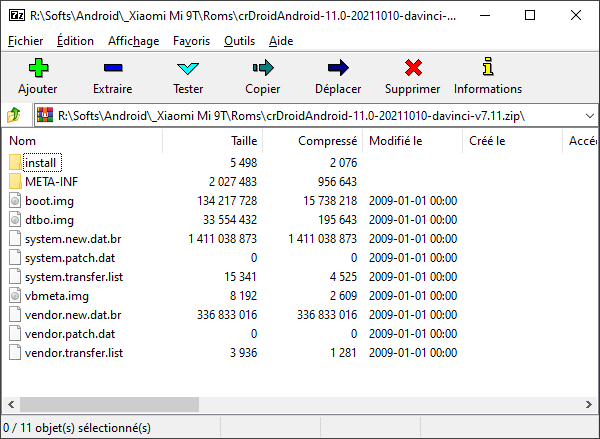Go up one folder level icon
This screenshot has width=600, height=439.
coord(14,115)
